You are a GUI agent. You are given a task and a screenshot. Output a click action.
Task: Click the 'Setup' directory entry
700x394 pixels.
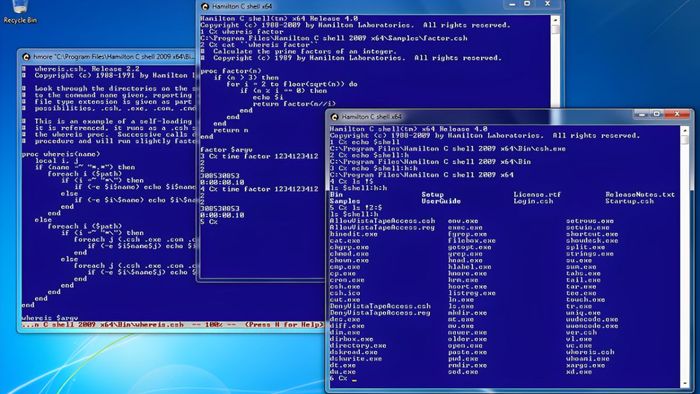click(x=433, y=195)
